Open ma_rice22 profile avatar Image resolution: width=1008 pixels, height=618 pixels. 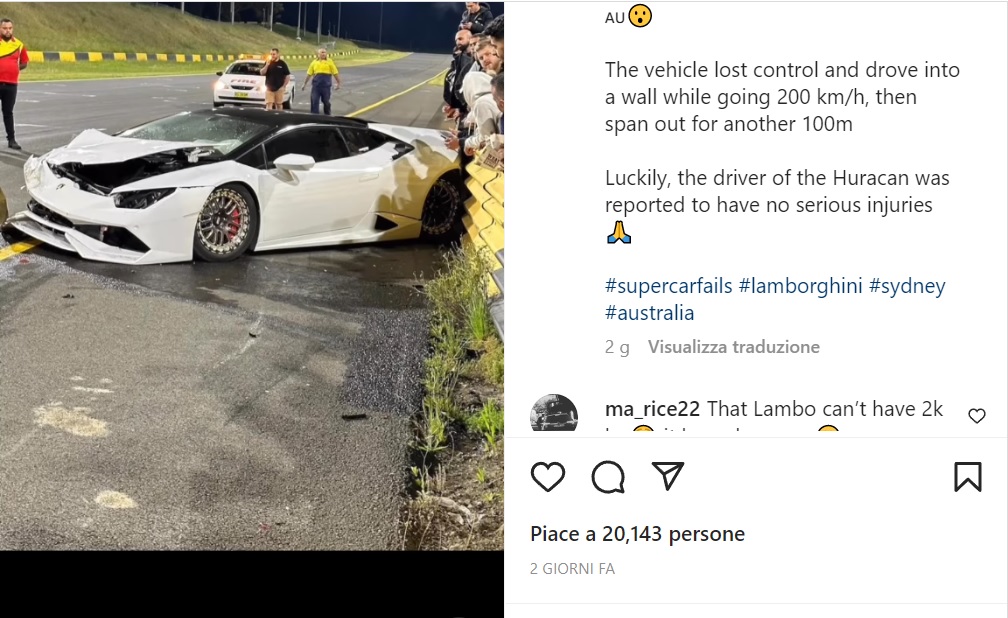click(554, 412)
